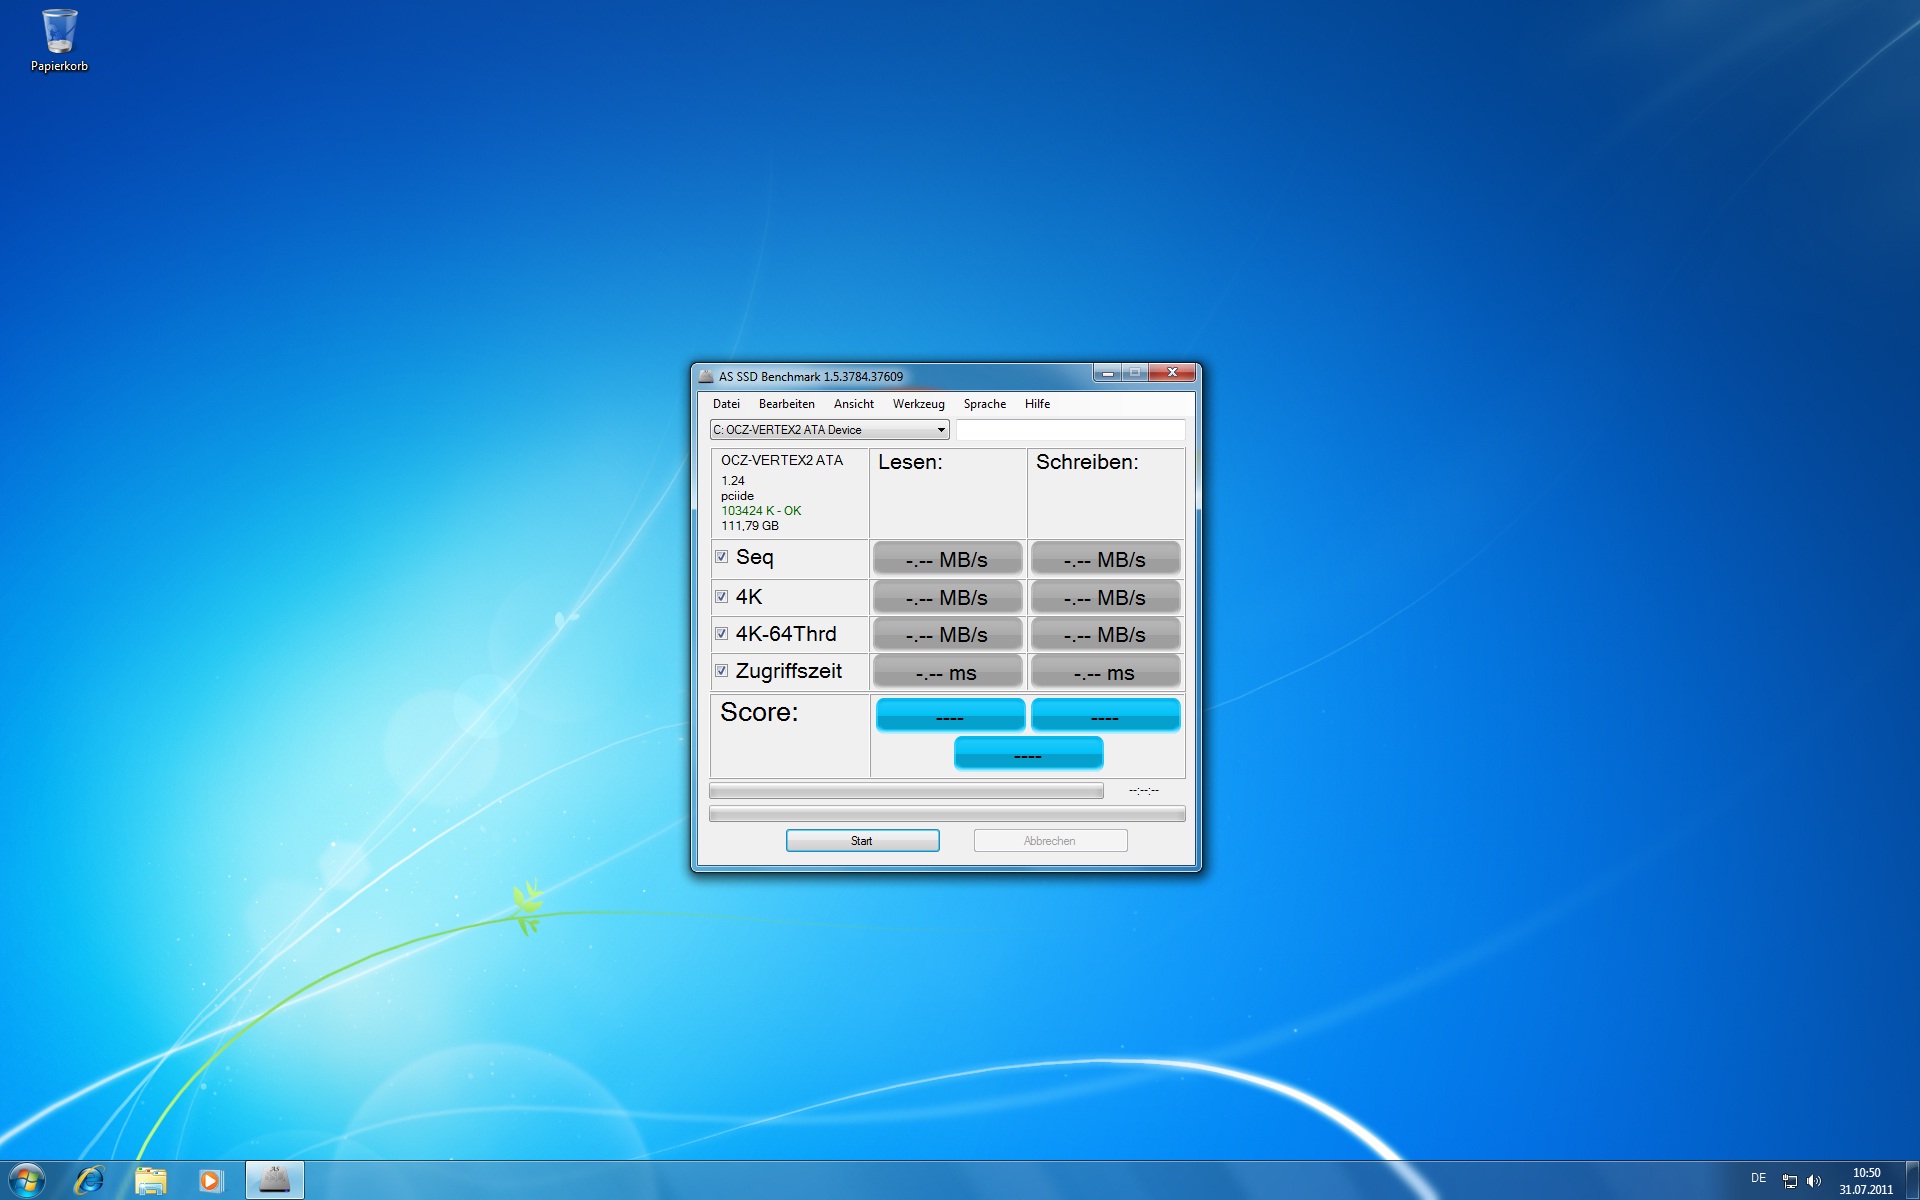Click the DE language indicator in the taskbar
The width and height of the screenshot is (1920, 1200).
[x=1758, y=1178]
